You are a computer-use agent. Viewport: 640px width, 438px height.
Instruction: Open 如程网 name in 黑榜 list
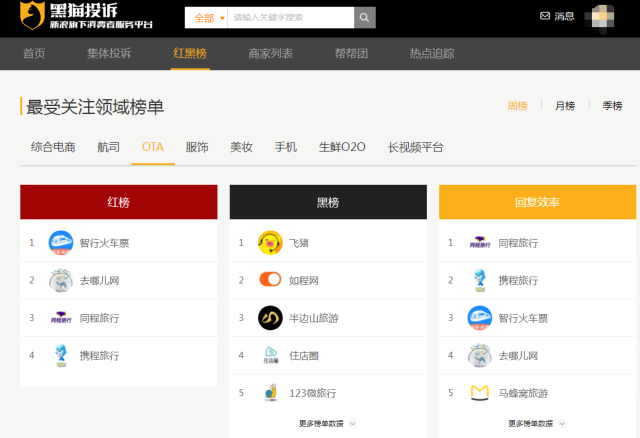pyautogui.click(x=304, y=280)
